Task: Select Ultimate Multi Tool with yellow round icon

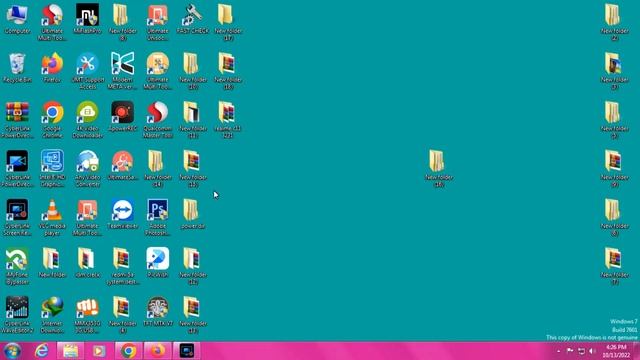Action: [158, 71]
